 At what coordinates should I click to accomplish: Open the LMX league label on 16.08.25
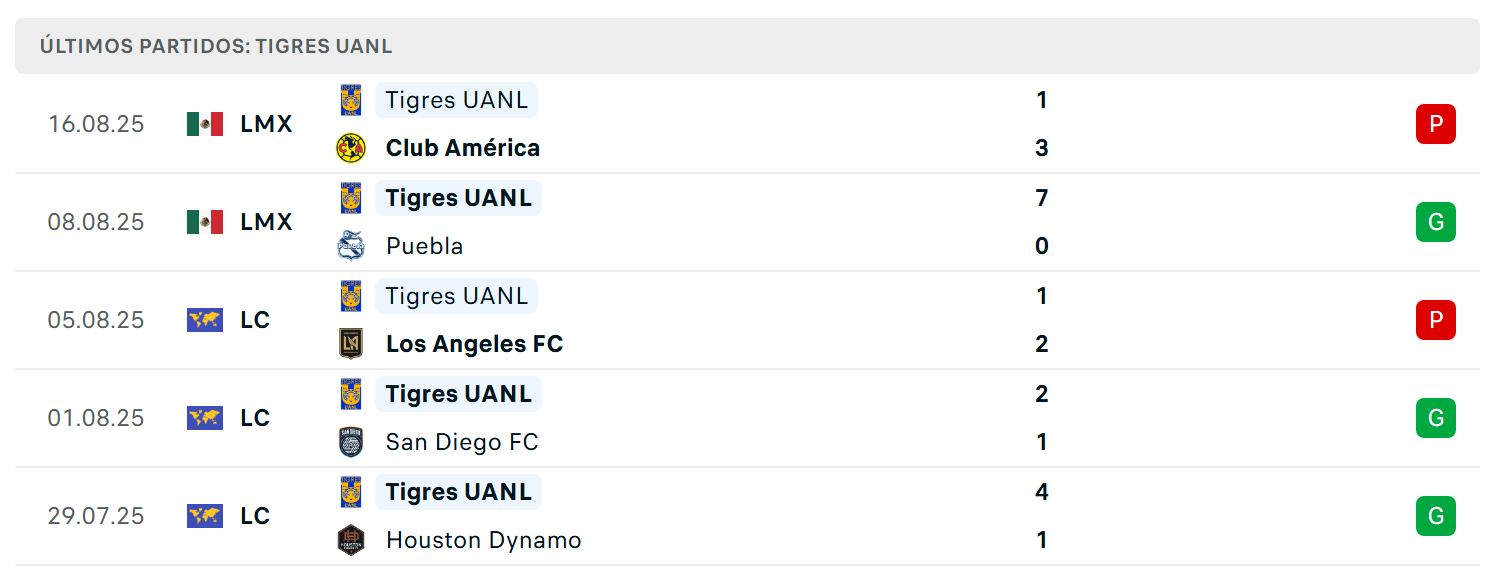point(267,124)
